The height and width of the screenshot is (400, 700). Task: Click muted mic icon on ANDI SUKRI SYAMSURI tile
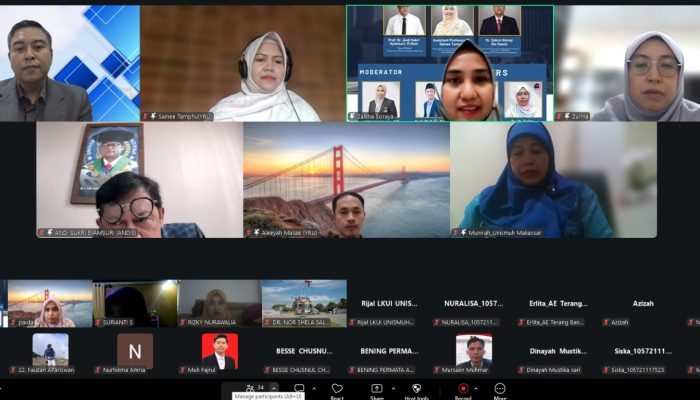pyautogui.click(x=42, y=233)
